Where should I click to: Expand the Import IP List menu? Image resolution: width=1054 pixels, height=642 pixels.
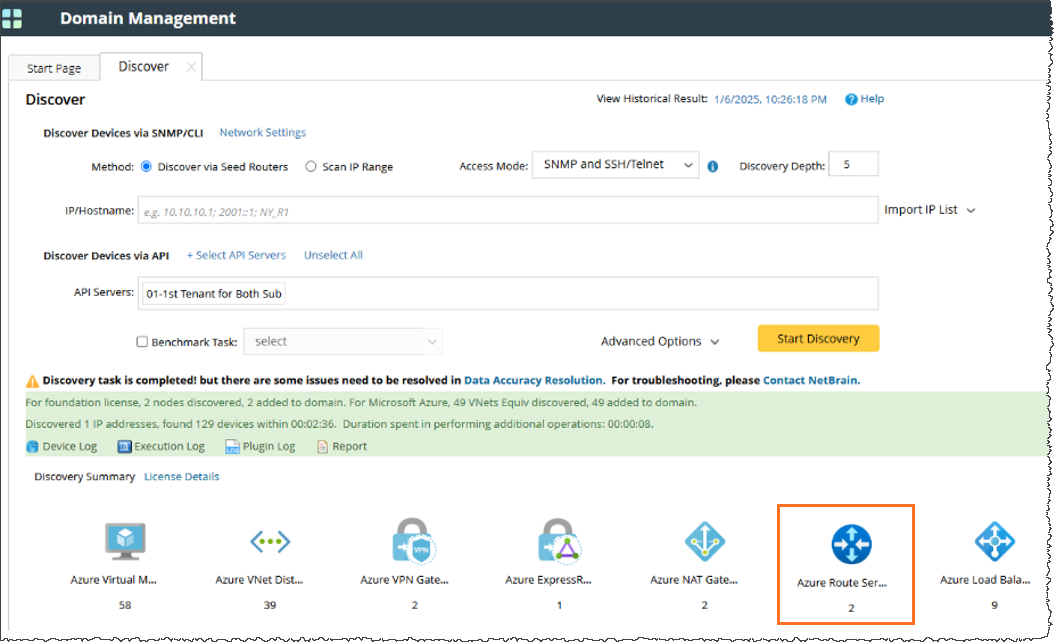(x=929, y=210)
